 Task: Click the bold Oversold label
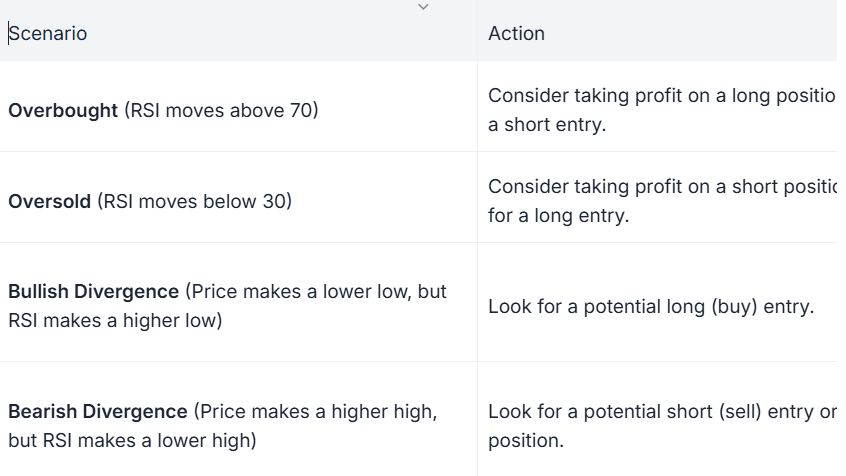coord(50,202)
